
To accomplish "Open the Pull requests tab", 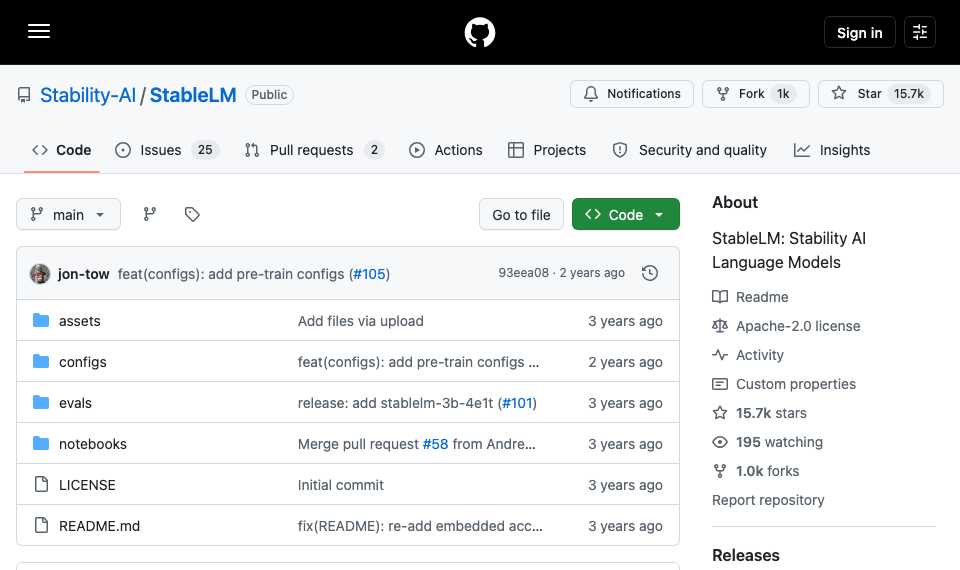I will pyautogui.click(x=313, y=150).
